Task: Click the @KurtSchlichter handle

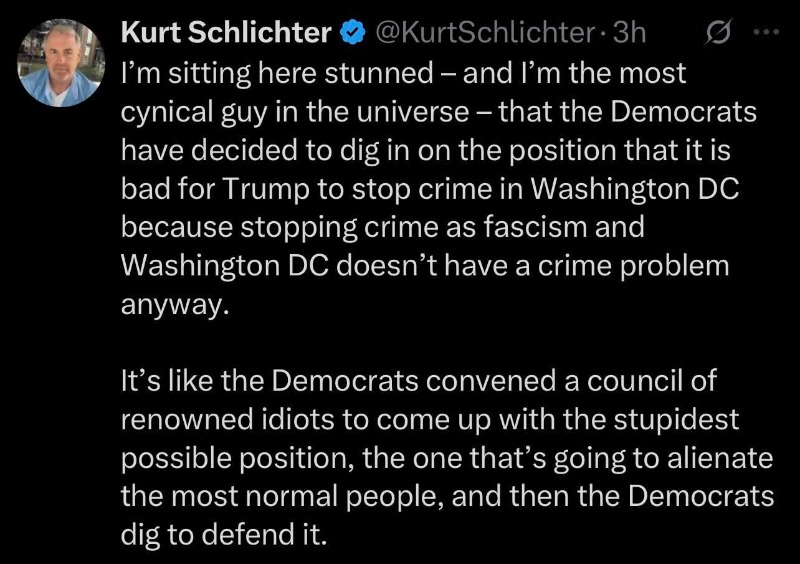Action: tap(484, 33)
